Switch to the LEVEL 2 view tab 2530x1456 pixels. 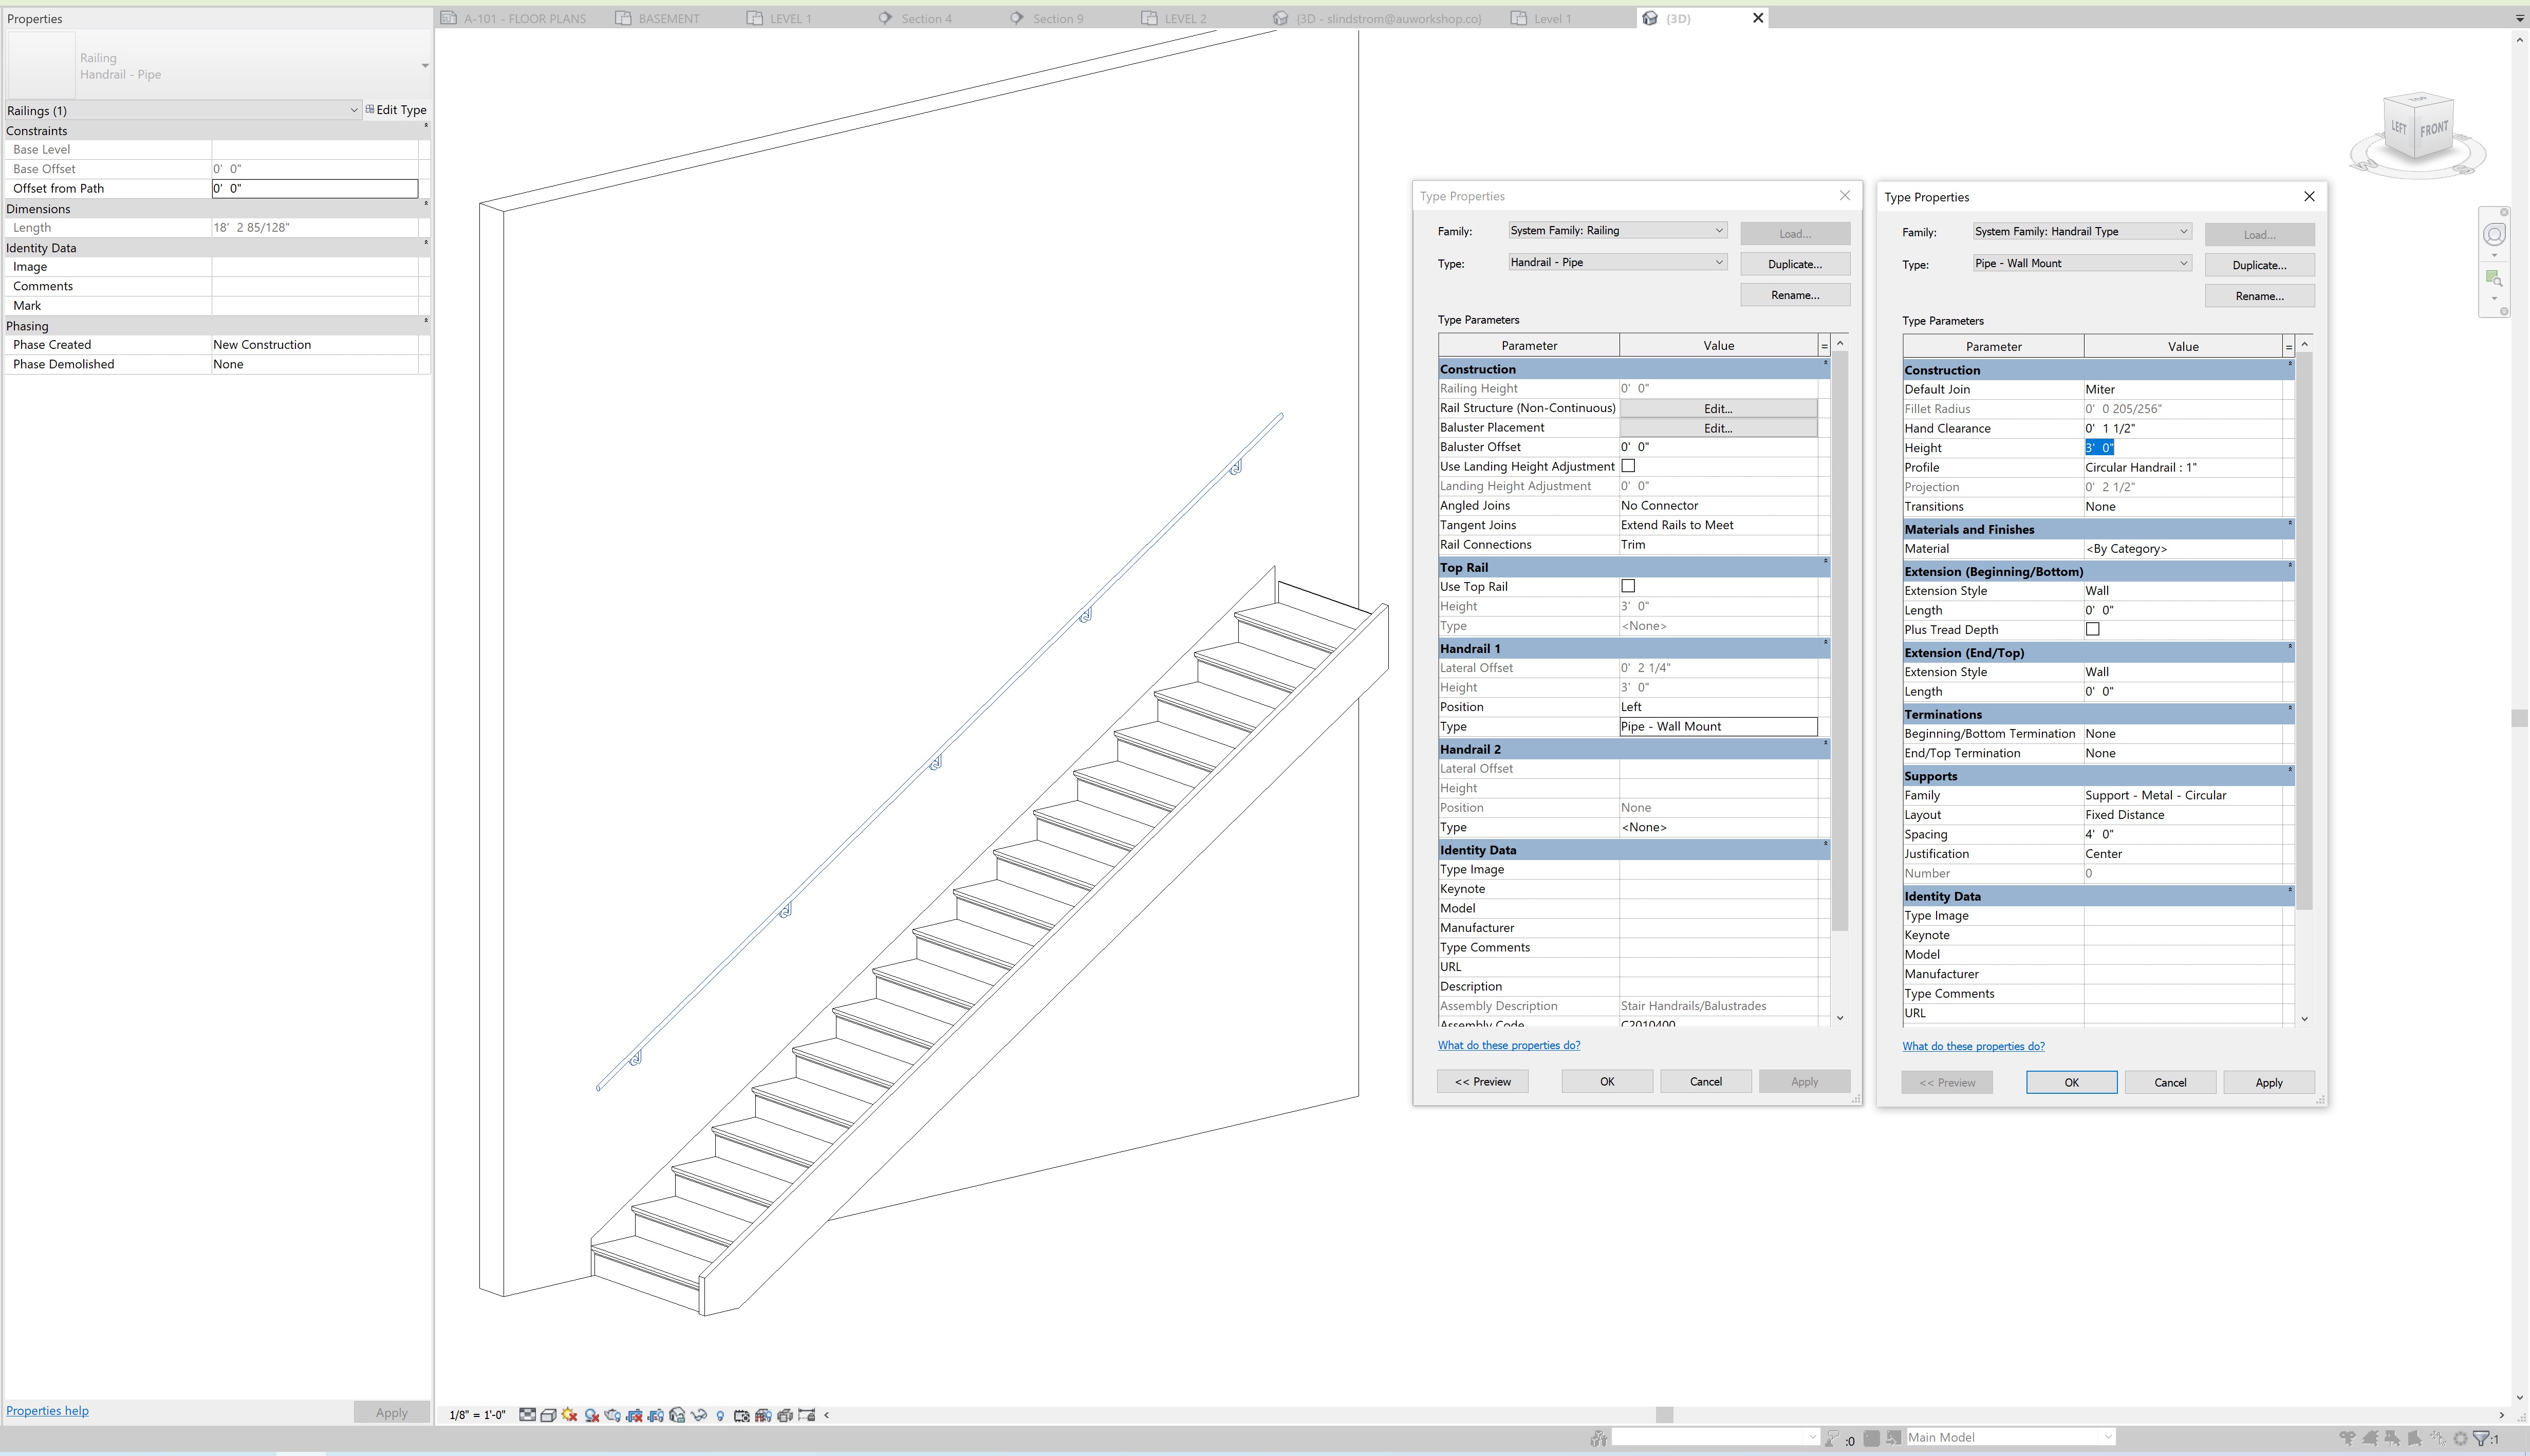(x=1174, y=18)
